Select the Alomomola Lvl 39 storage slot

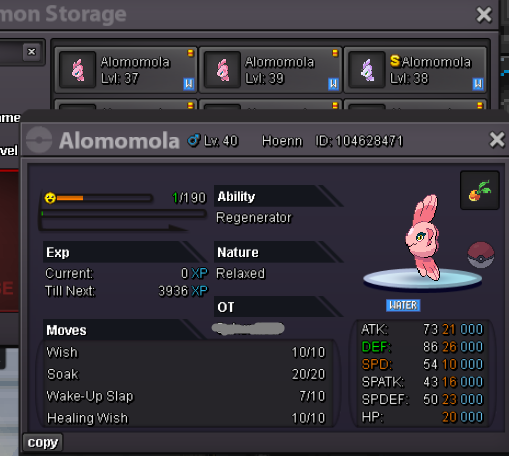point(271,70)
